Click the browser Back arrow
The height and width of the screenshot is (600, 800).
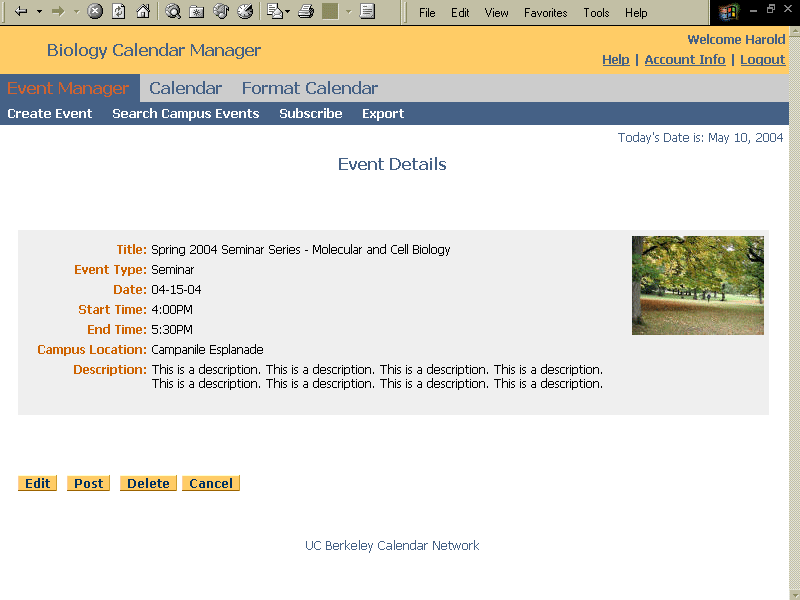coord(20,11)
